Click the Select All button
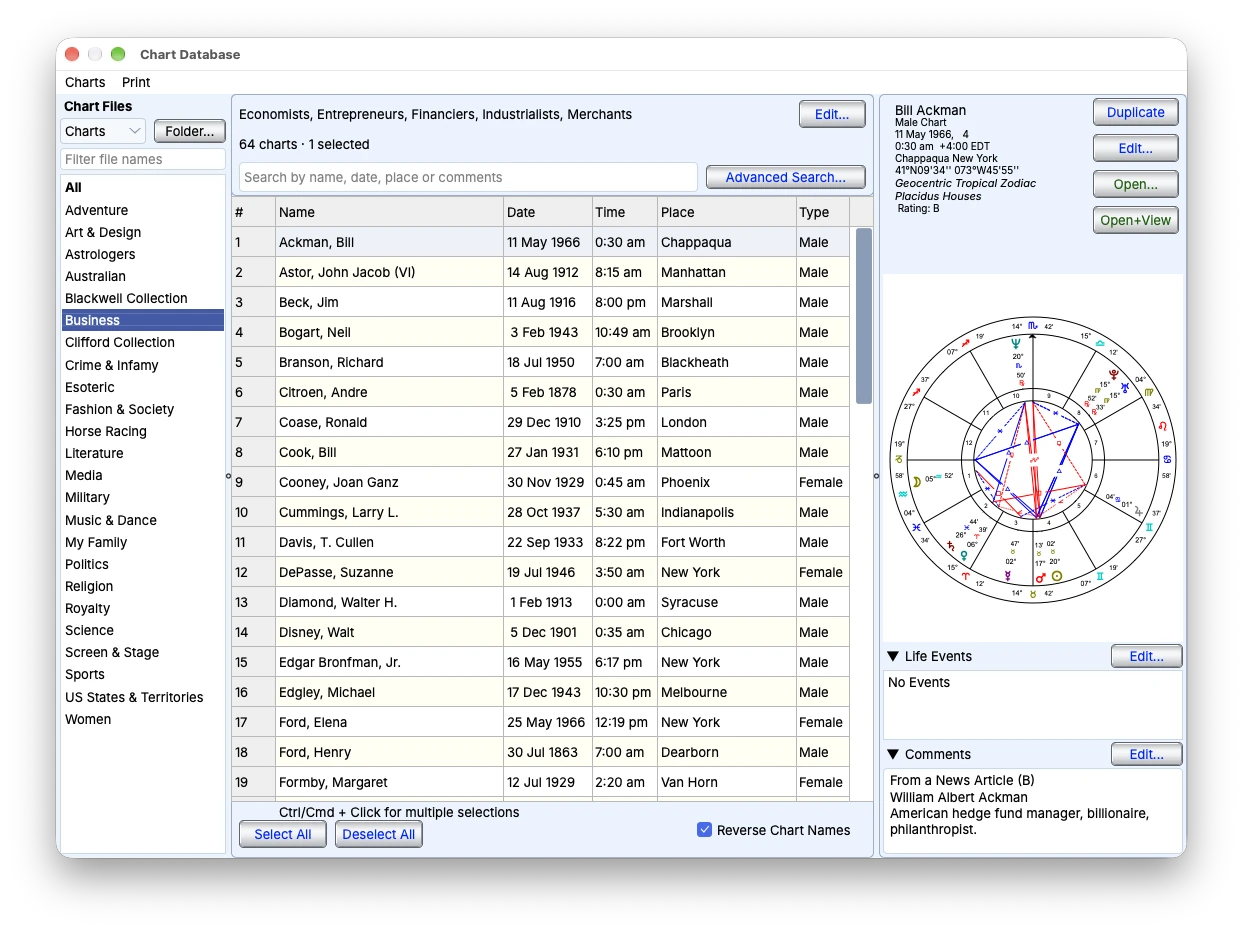This screenshot has height=932, width=1243. [x=283, y=834]
